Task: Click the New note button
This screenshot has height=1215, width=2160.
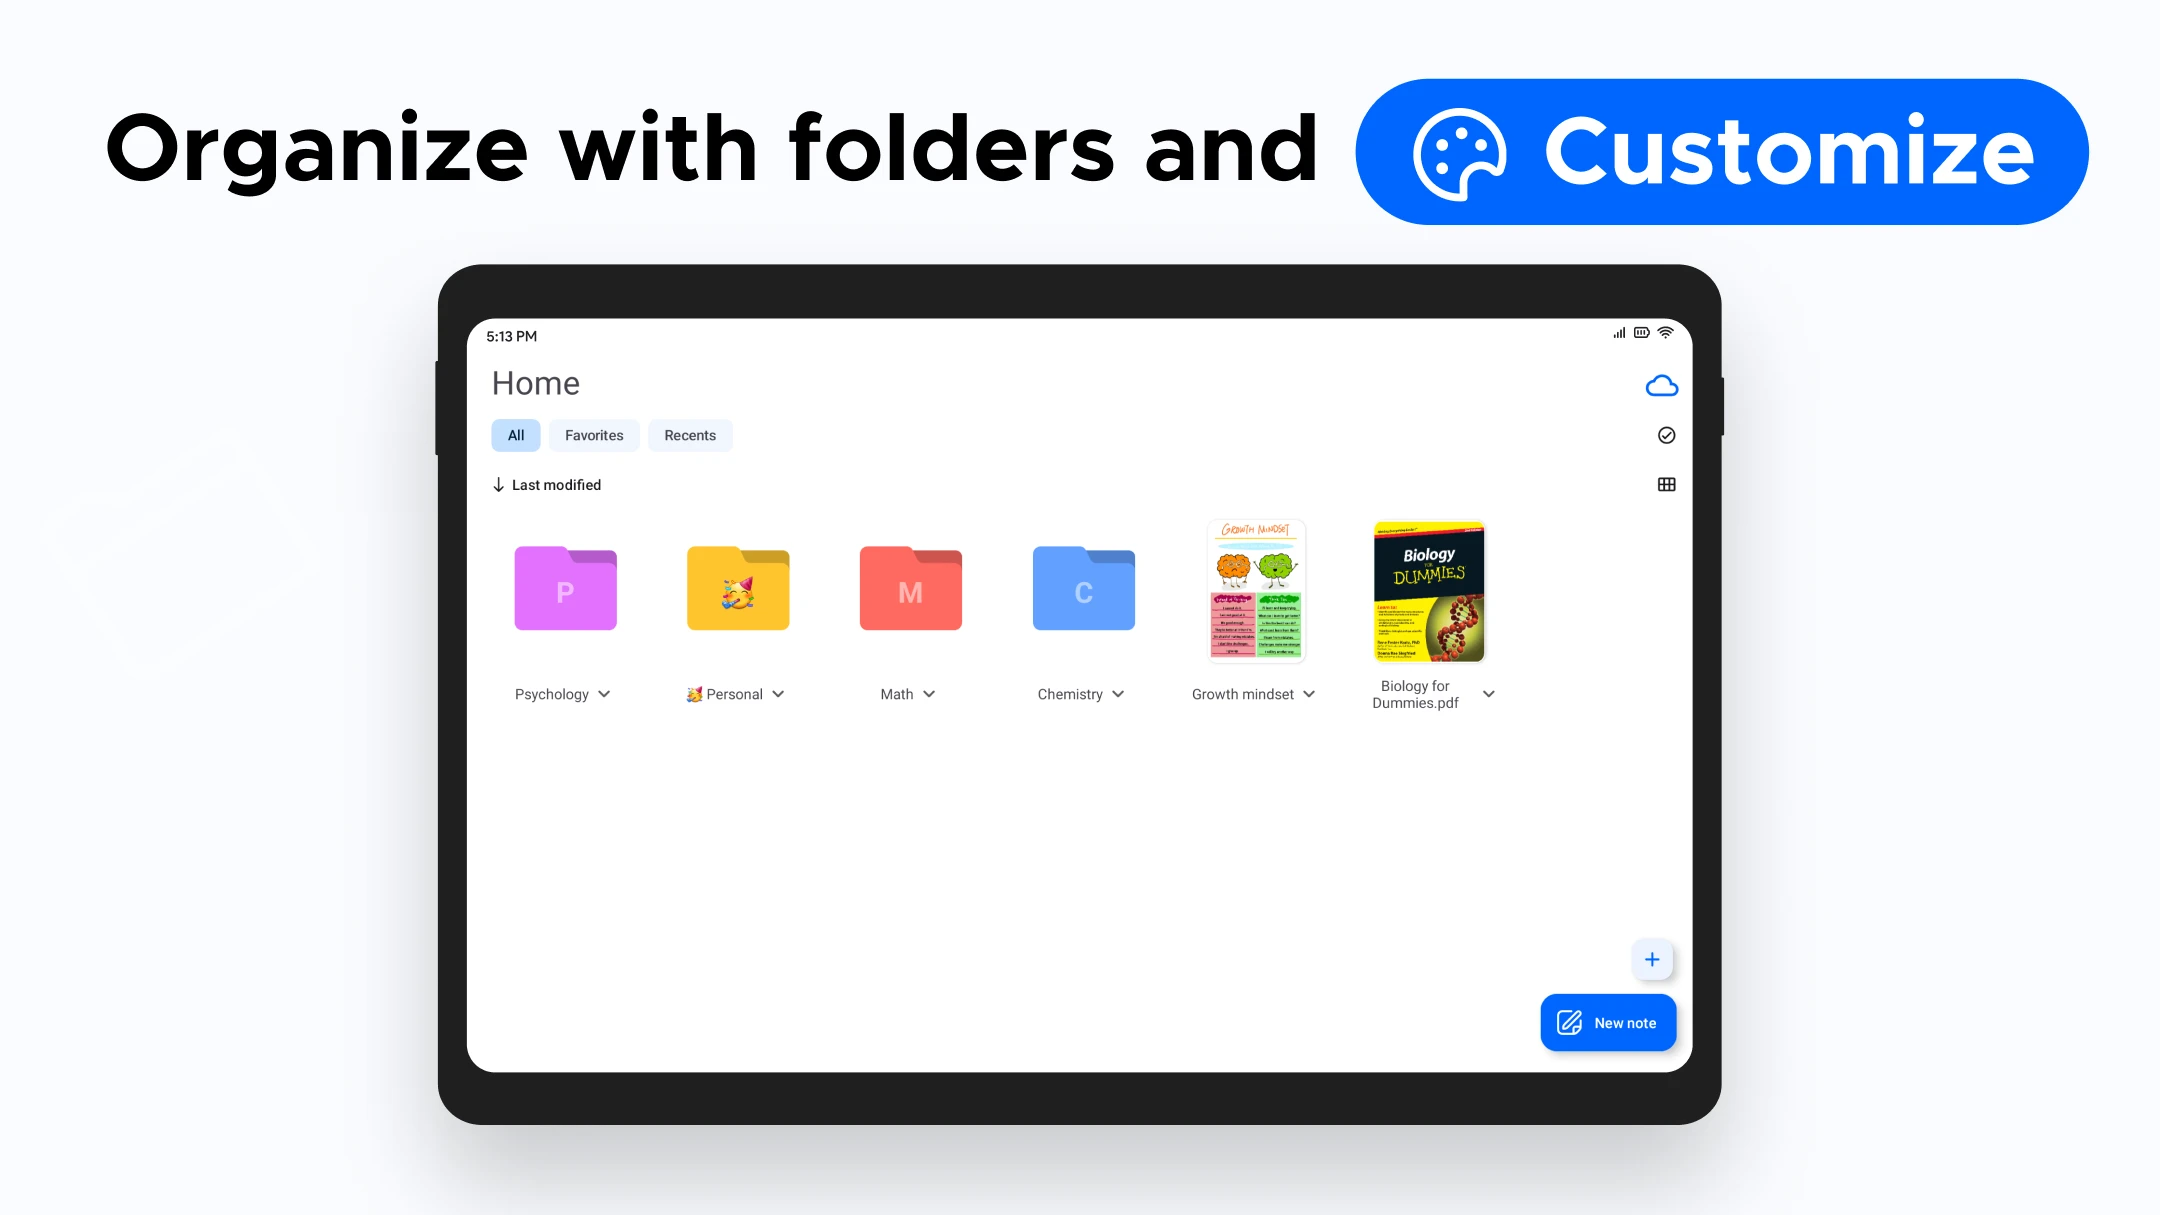Action: (x=1608, y=1022)
